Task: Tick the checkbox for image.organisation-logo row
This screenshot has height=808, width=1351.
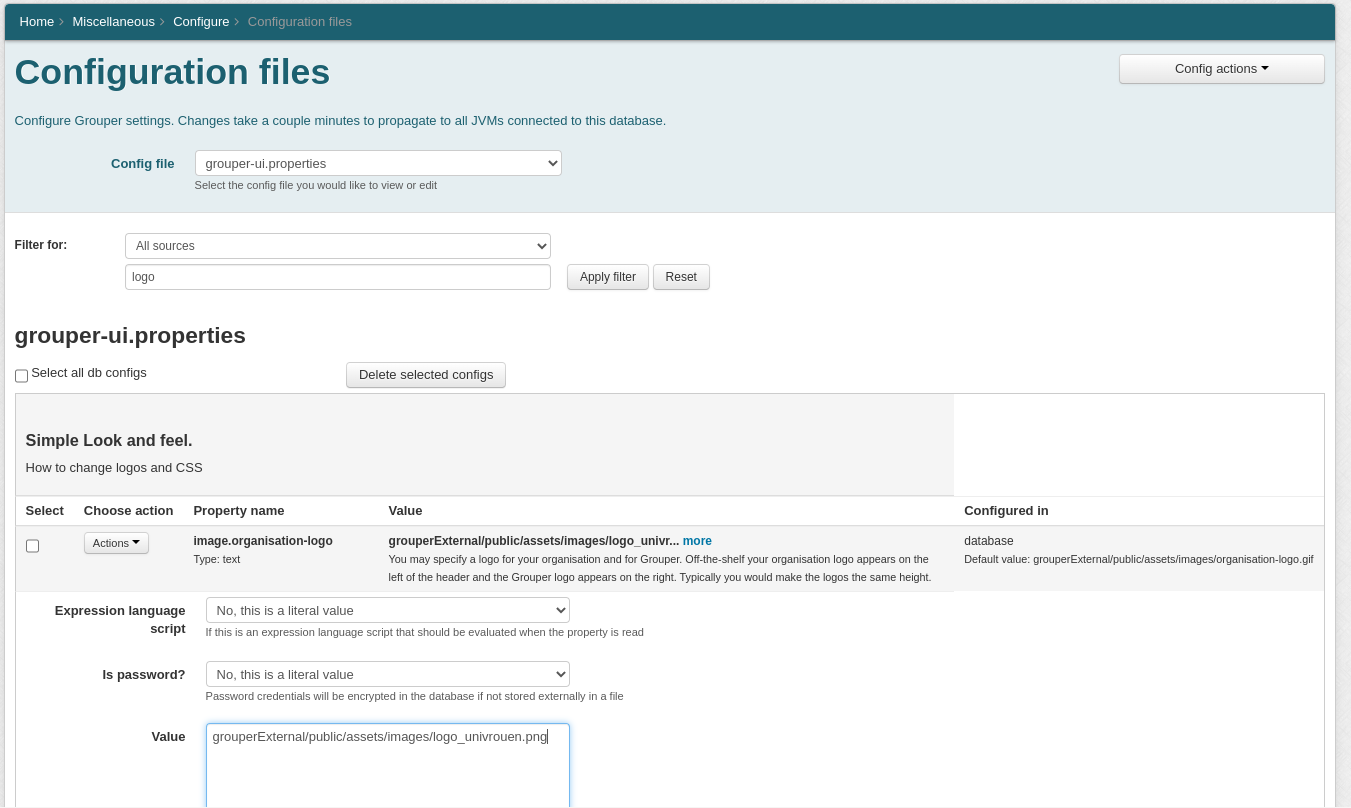Action: pyautogui.click(x=33, y=546)
